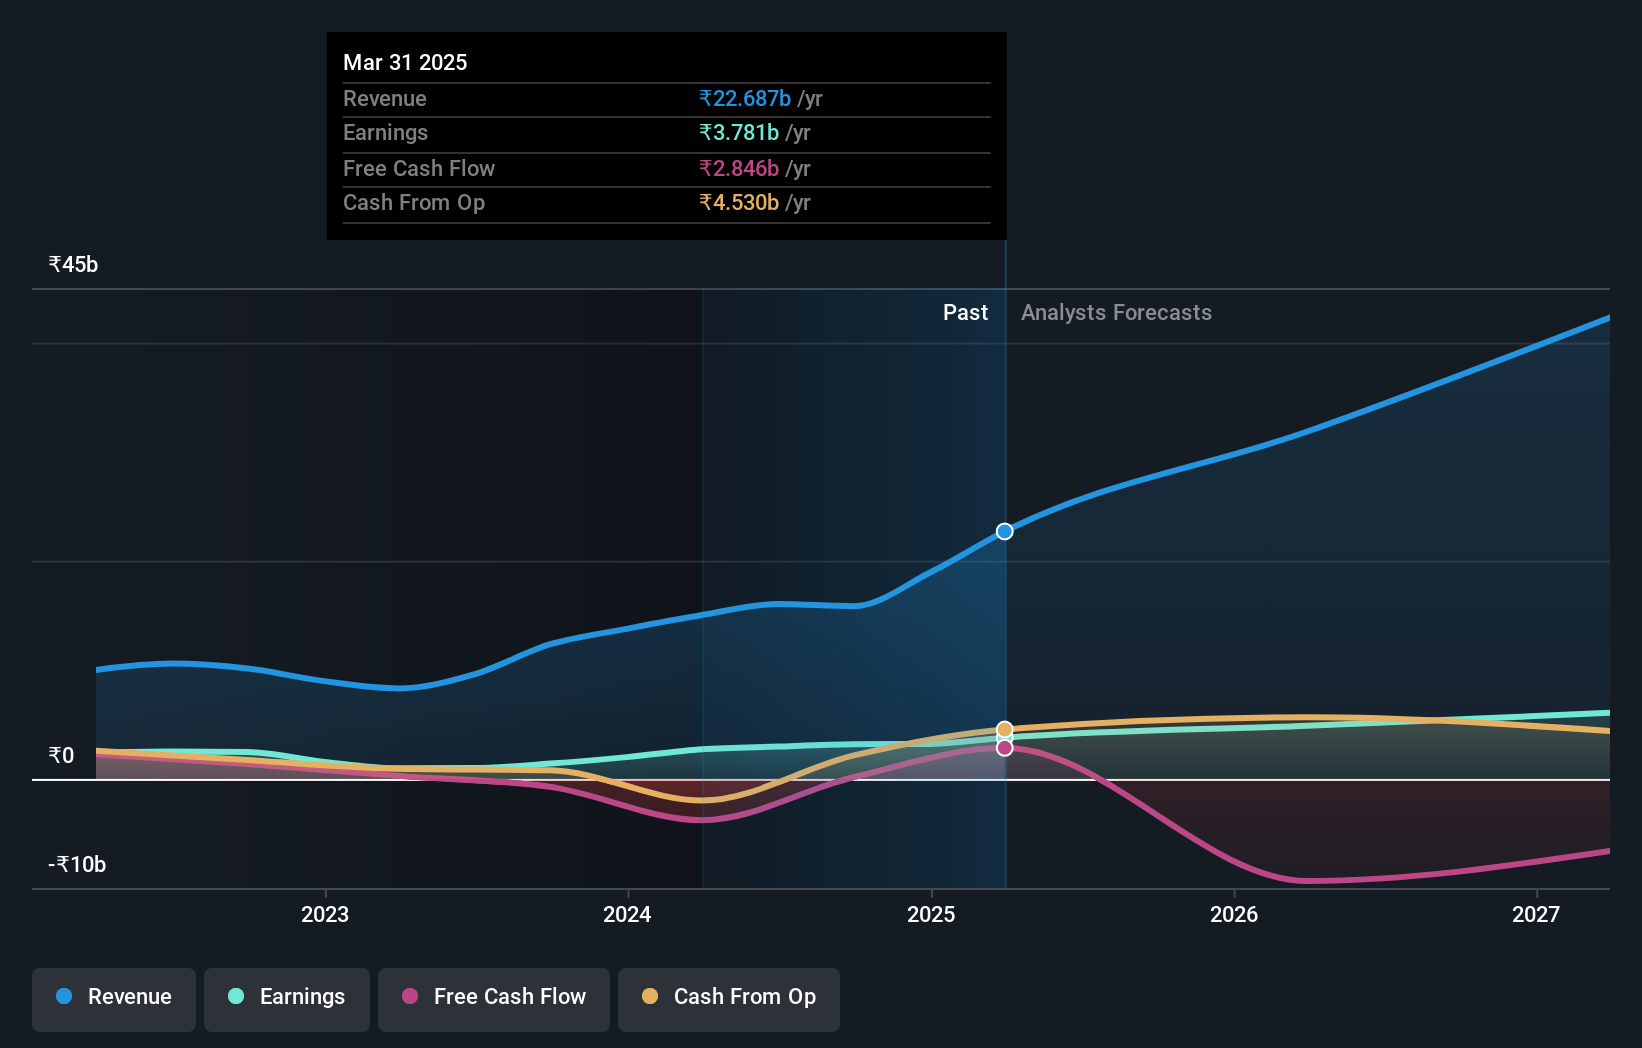Click the ₹2.846b free cash flow value
Screen dimensions: 1642x1048
click(x=739, y=168)
